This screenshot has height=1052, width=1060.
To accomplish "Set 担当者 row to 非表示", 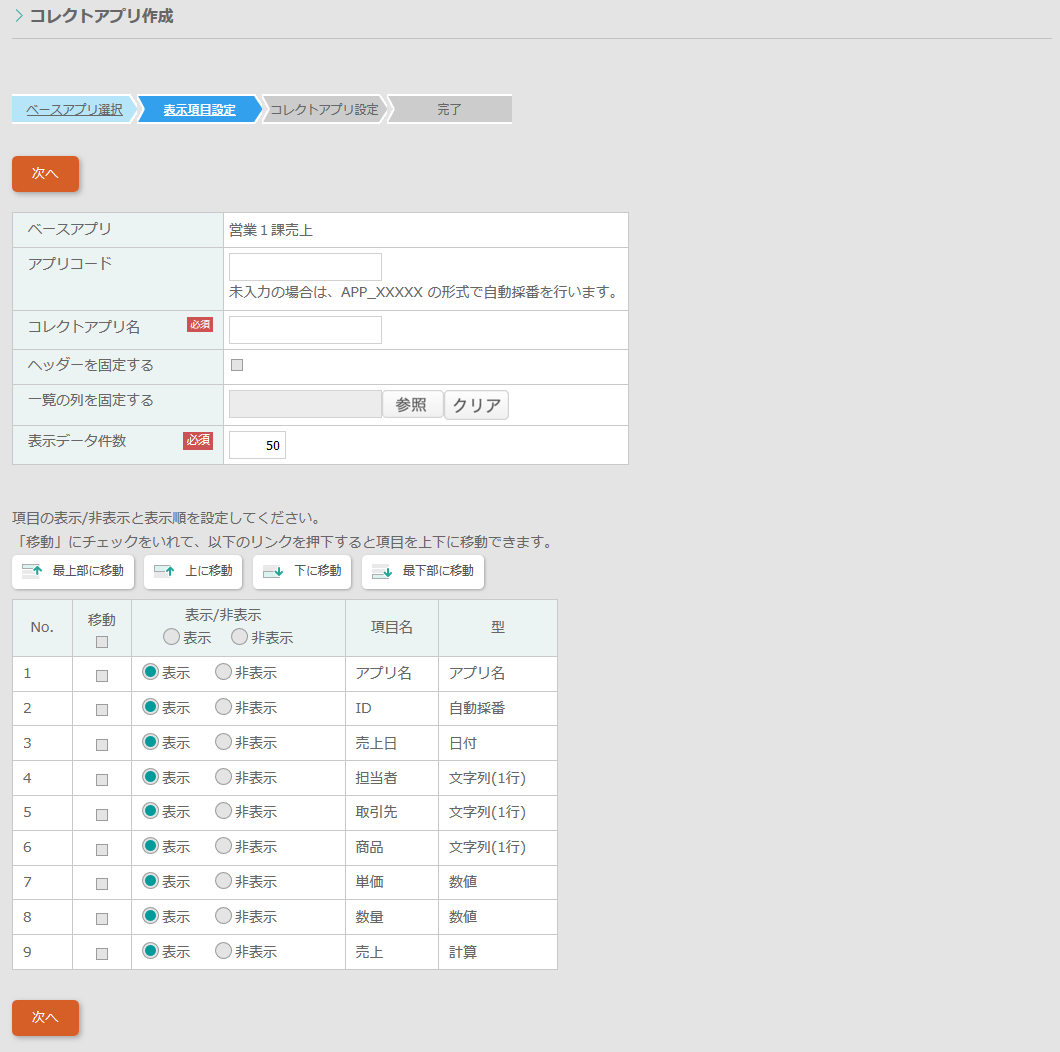I will click(x=223, y=777).
